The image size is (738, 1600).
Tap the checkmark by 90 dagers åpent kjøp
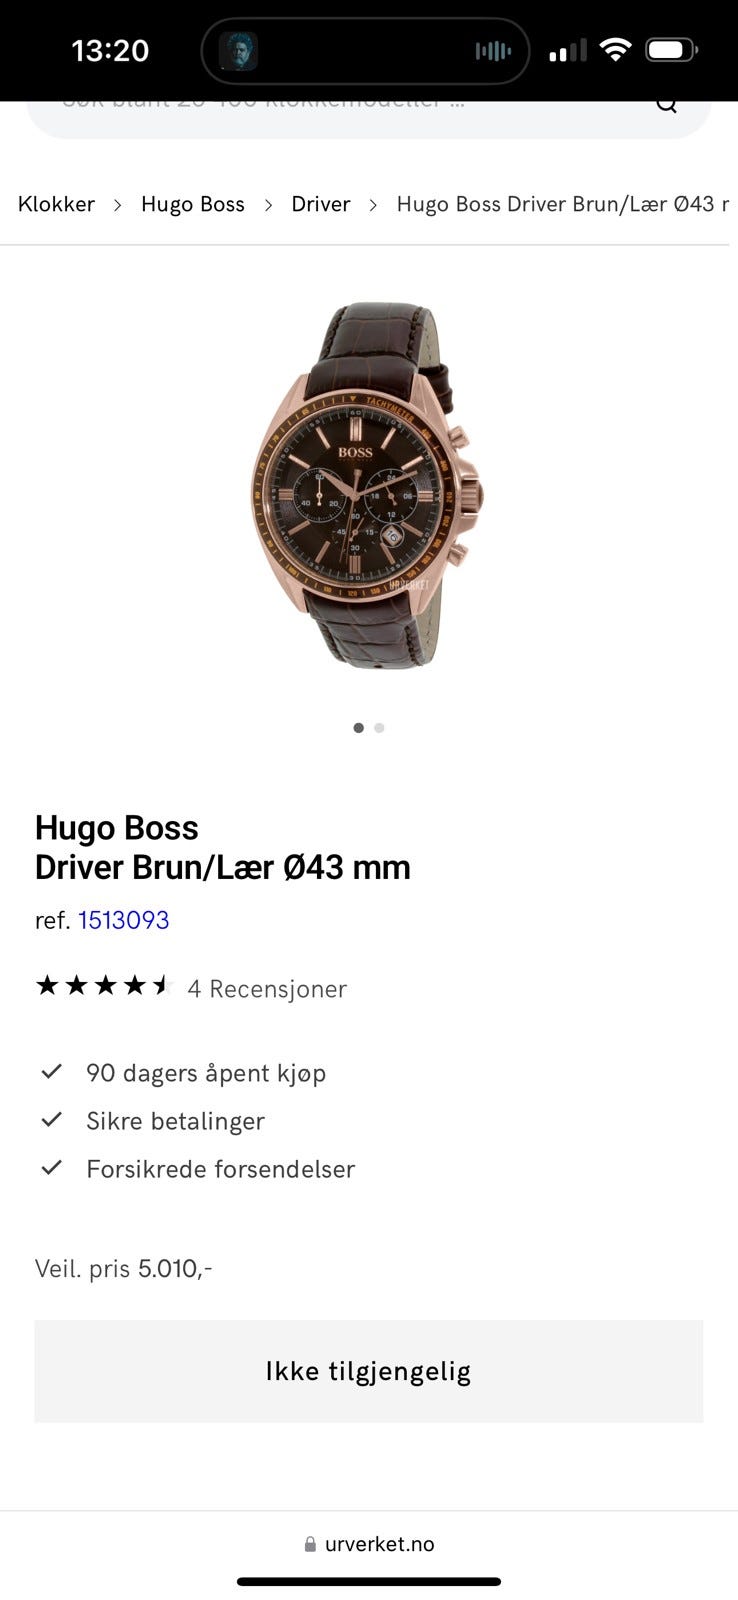coord(52,1072)
